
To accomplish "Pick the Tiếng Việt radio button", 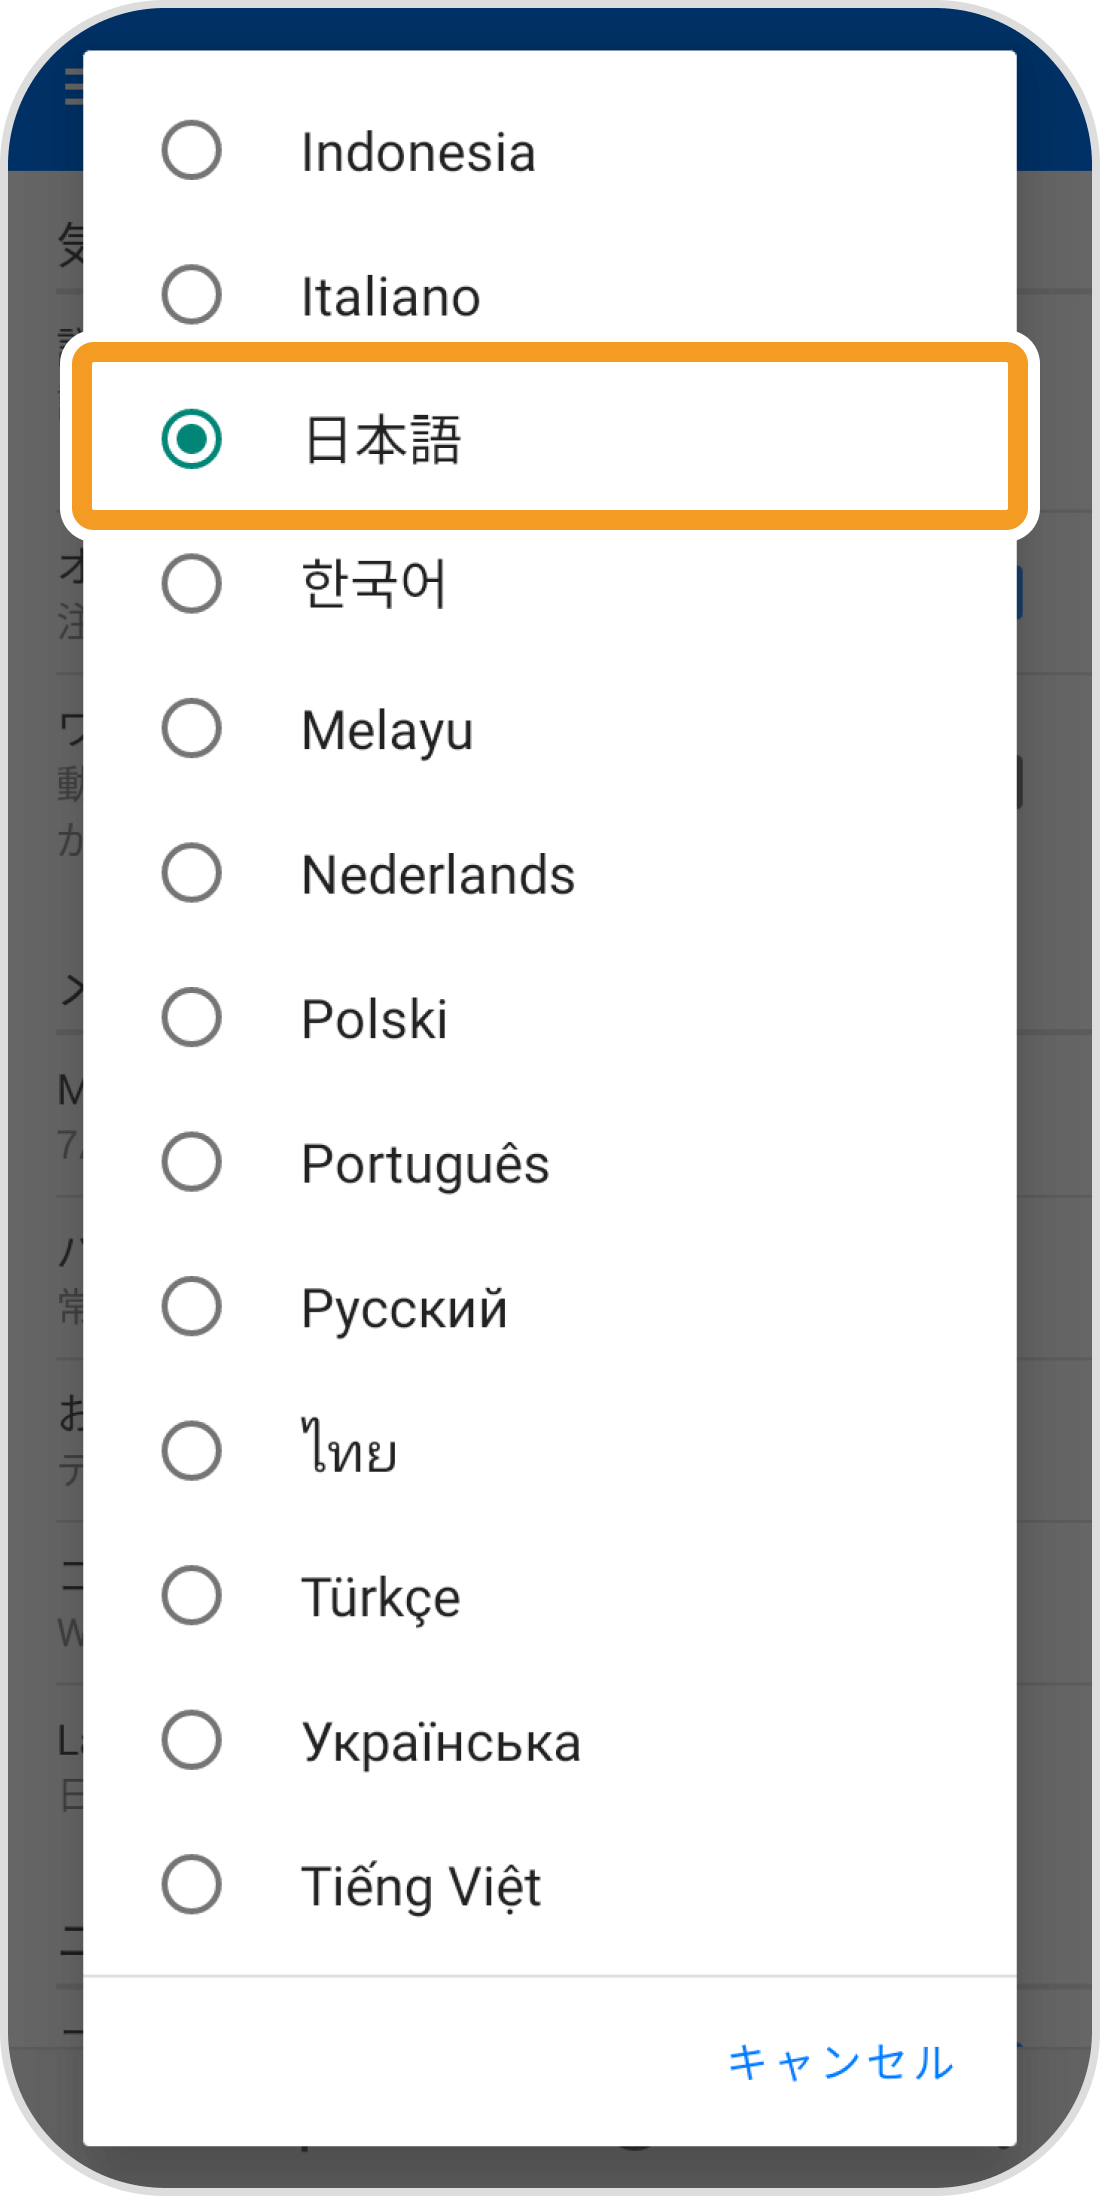I will click(191, 1884).
